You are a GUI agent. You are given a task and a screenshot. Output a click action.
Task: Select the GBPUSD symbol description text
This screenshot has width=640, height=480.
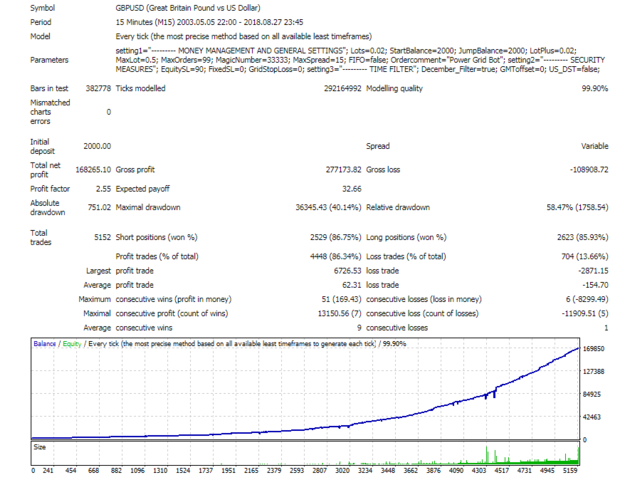pyautogui.click(x=188, y=8)
